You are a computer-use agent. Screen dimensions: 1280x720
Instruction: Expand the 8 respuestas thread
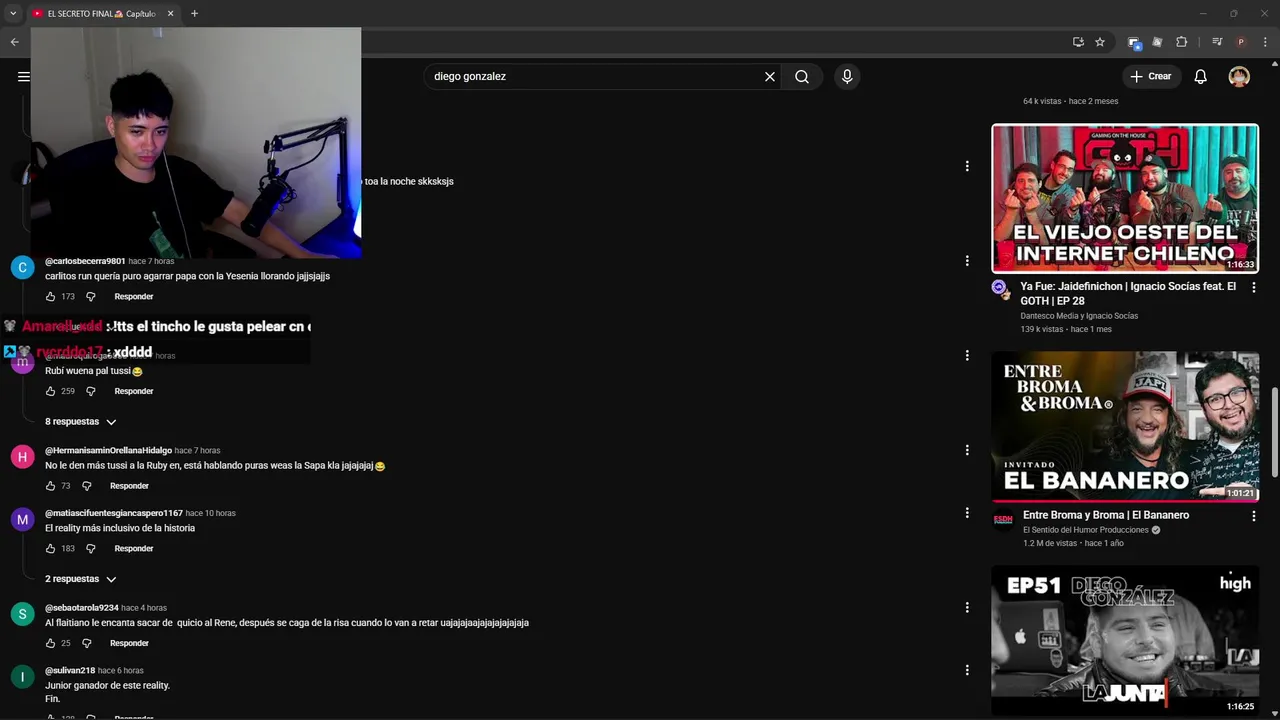click(80, 422)
